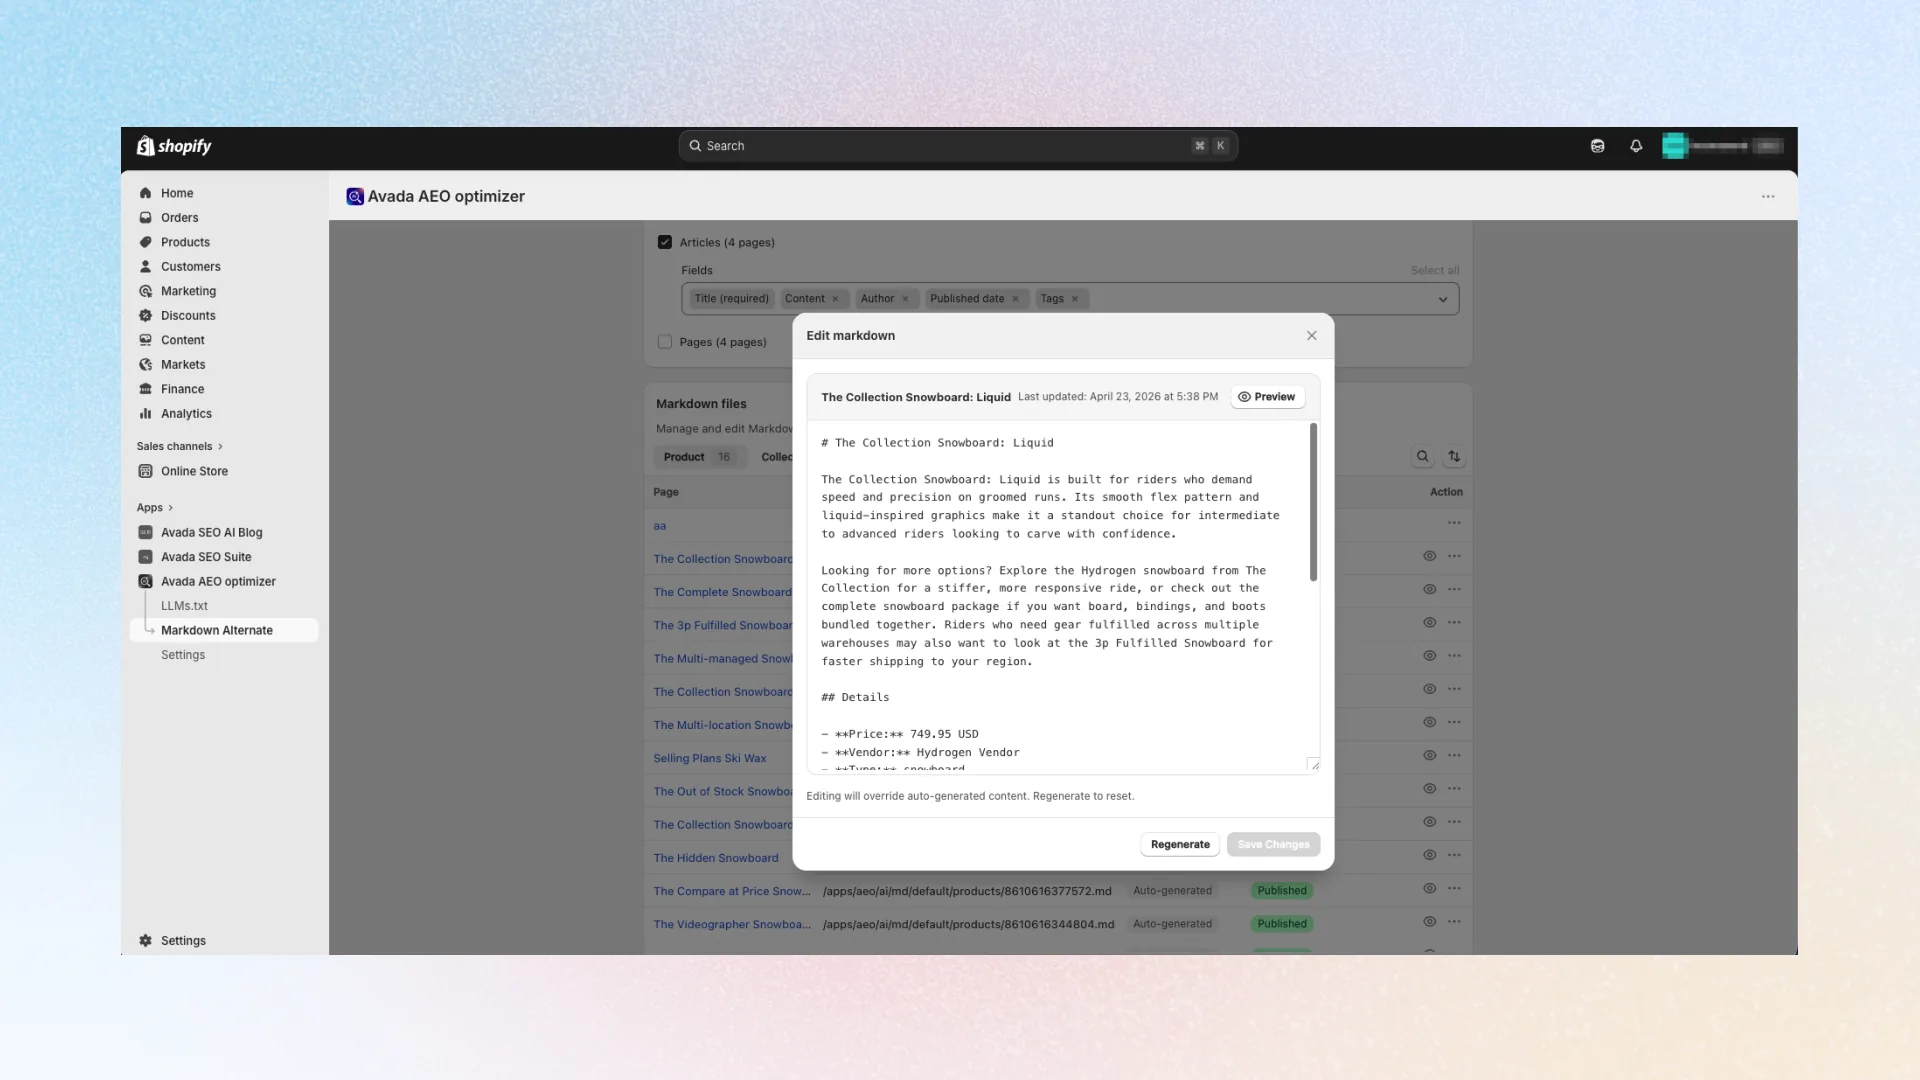Toggle preview eye for Hidden Snowboard row
Screen dimensions: 1920x1080
(x=1430, y=855)
